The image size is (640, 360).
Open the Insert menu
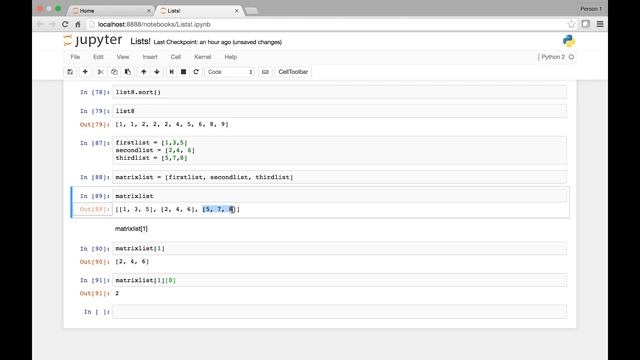[150, 57]
